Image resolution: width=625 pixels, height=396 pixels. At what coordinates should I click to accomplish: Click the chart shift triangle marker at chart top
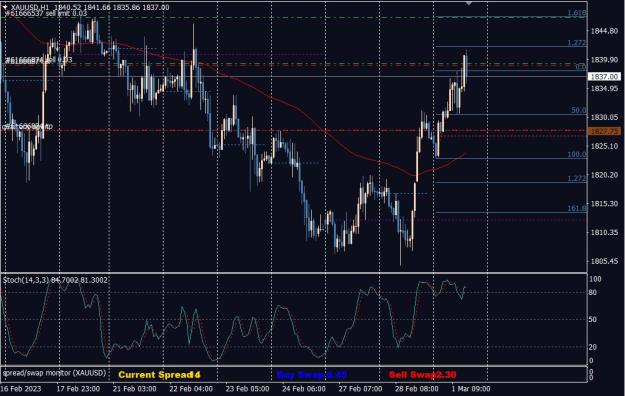[469, 3]
